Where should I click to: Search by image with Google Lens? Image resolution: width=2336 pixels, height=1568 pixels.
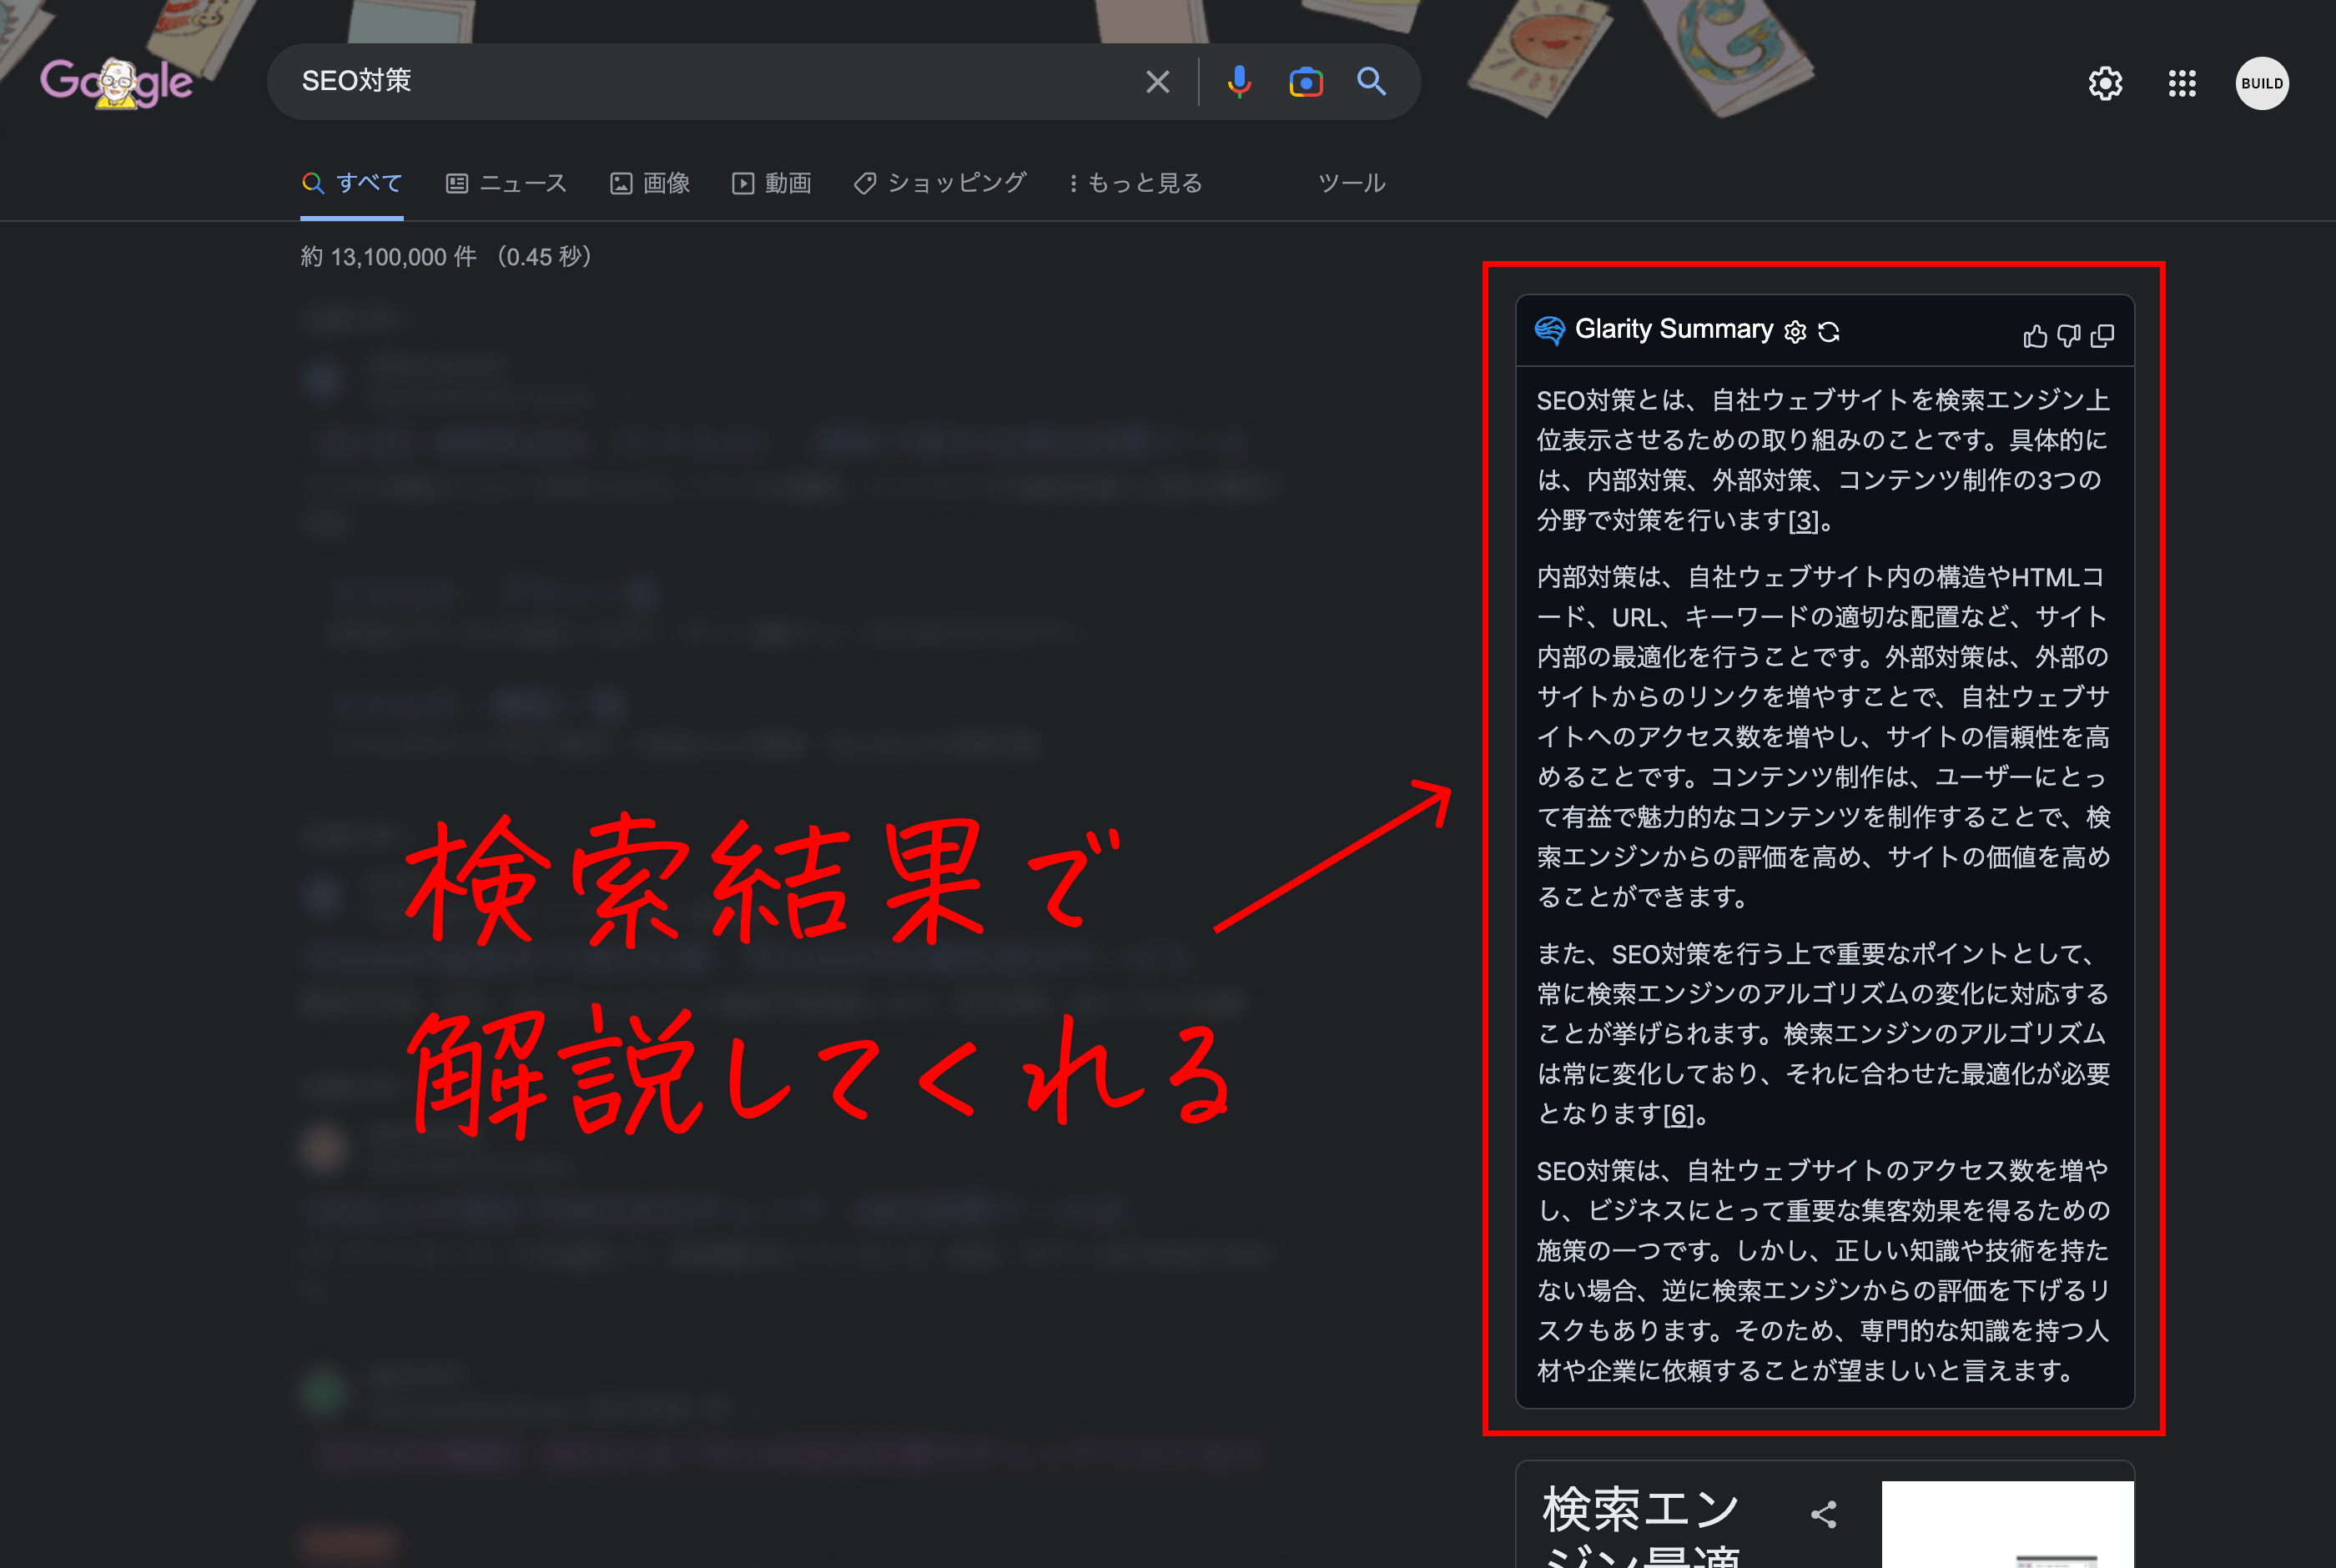(x=1306, y=82)
